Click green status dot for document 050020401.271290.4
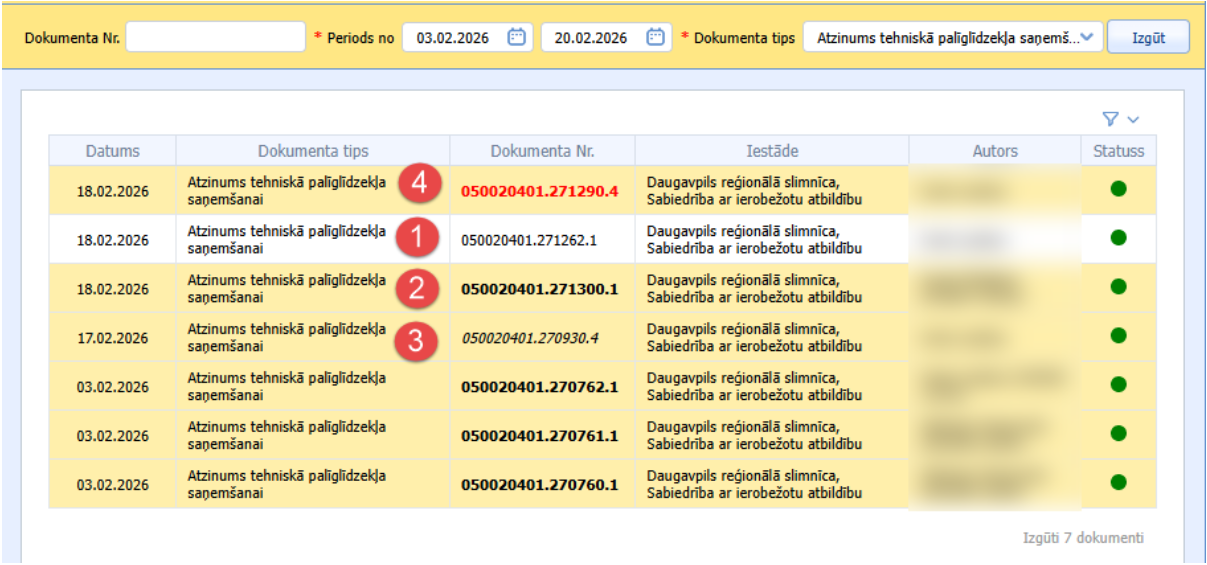 pyautogui.click(x=1118, y=189)
